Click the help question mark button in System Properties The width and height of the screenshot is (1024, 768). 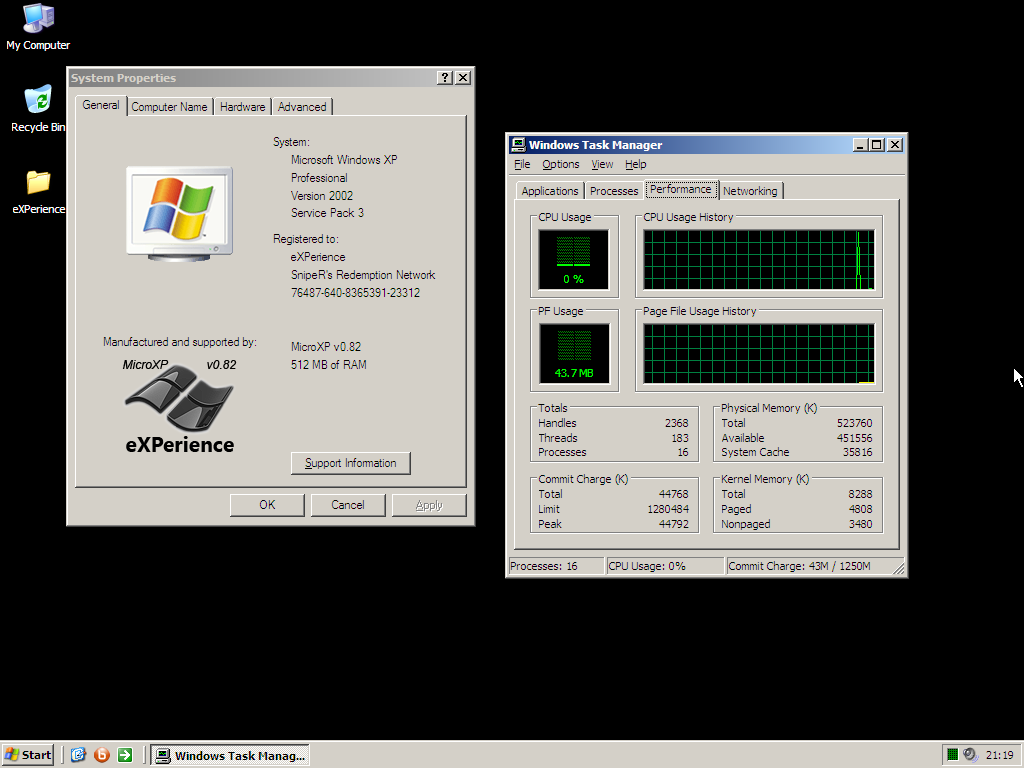click(x=445, y=78)
